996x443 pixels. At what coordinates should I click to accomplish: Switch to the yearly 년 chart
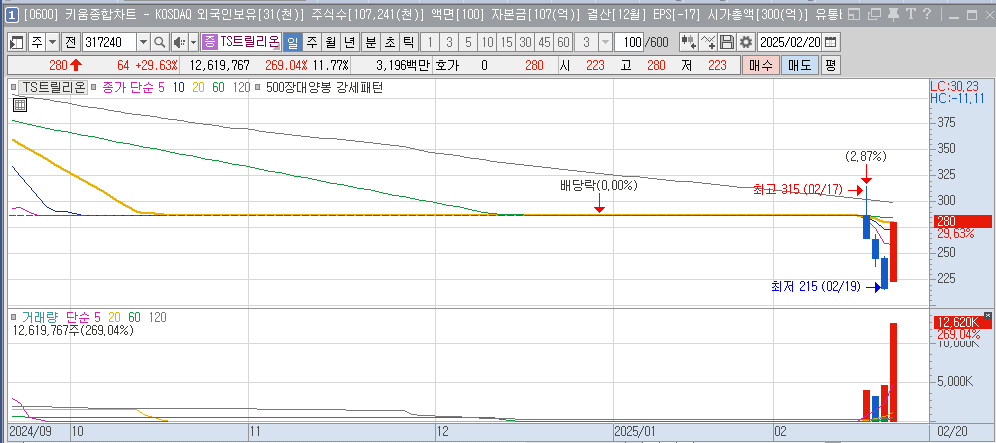[349, 43]
